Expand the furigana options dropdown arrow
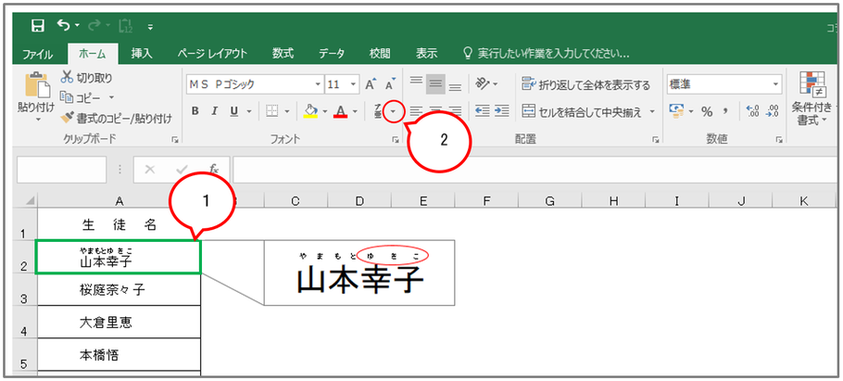Viewport: 843px width, 381px height. tap(394, 112)
